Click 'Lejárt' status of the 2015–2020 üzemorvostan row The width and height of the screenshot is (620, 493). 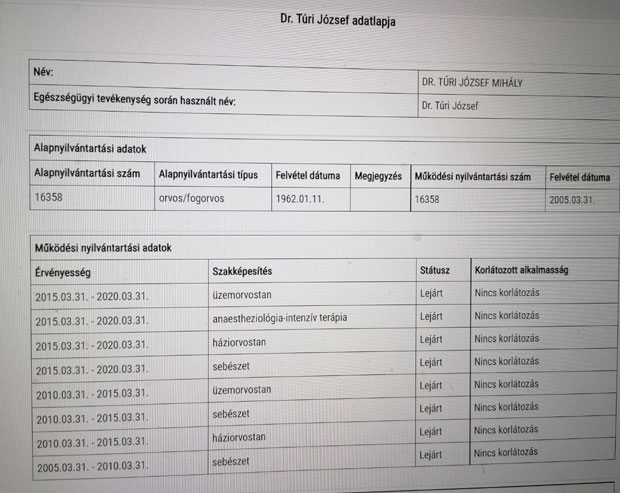tap(431, 293)
